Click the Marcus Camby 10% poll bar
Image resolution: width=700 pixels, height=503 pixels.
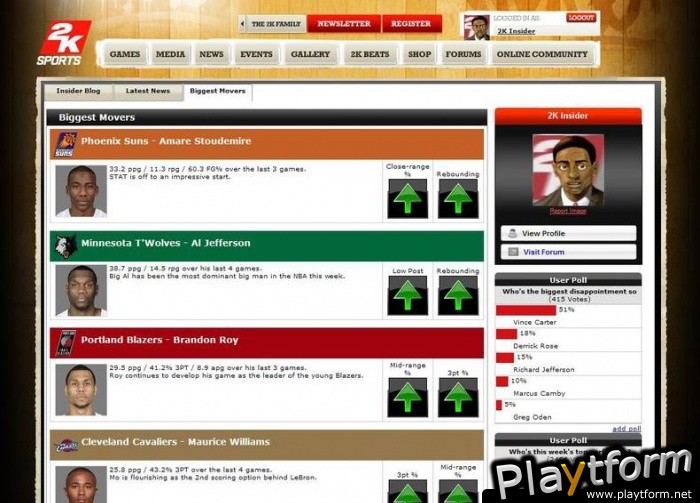[502, 381]
